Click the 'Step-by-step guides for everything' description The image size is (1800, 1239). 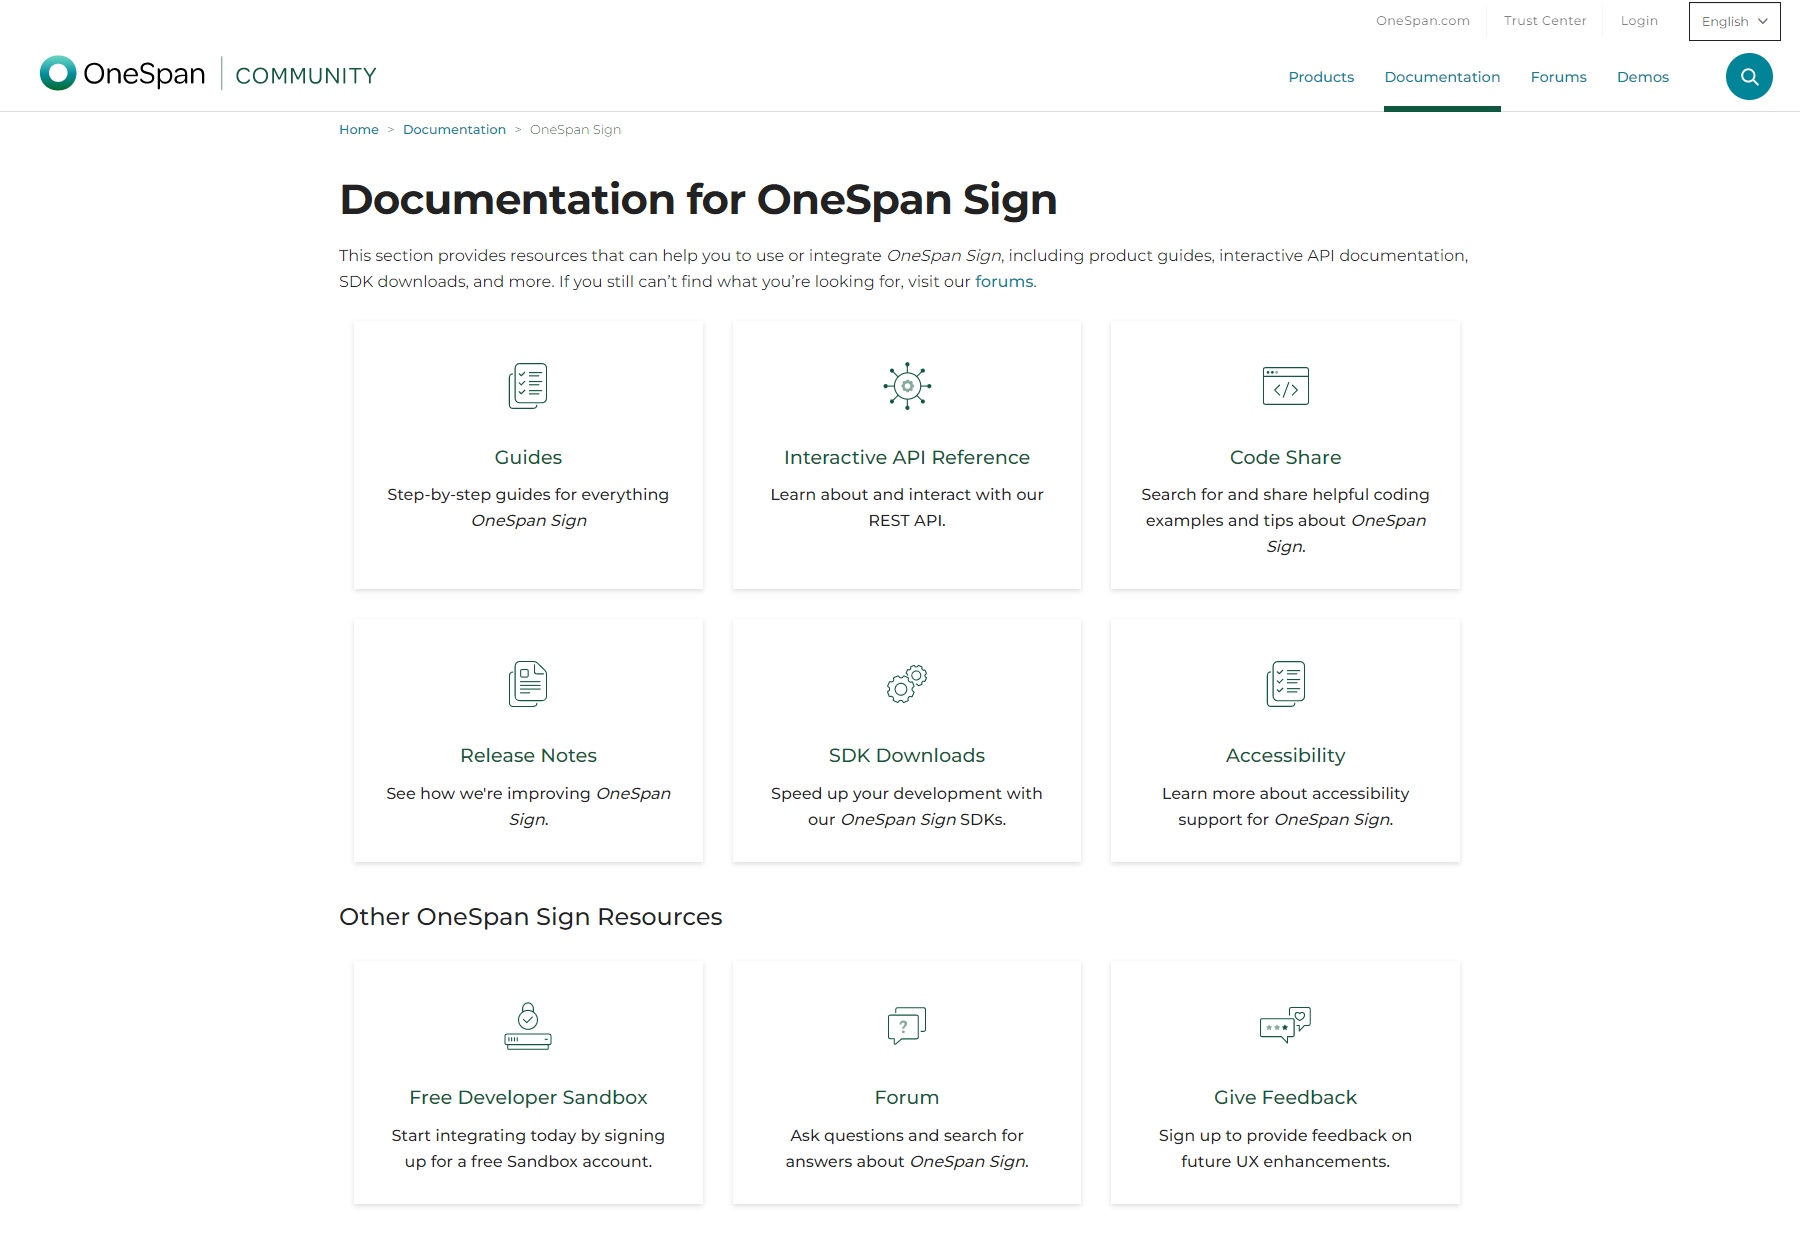[528, 495]
